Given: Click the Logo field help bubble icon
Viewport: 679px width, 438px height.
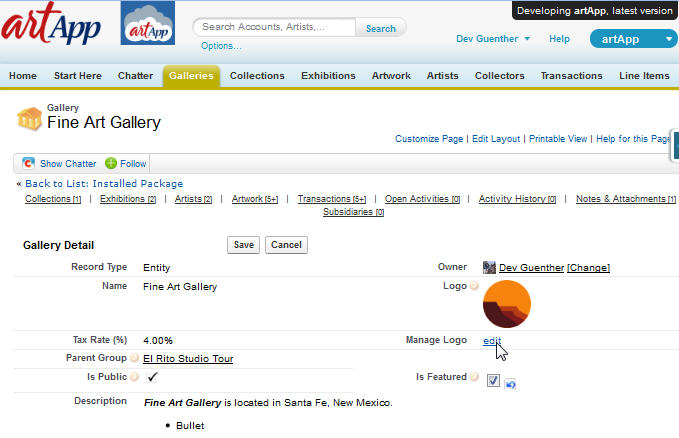Looking at the screenshot, I should click(474, 287).
